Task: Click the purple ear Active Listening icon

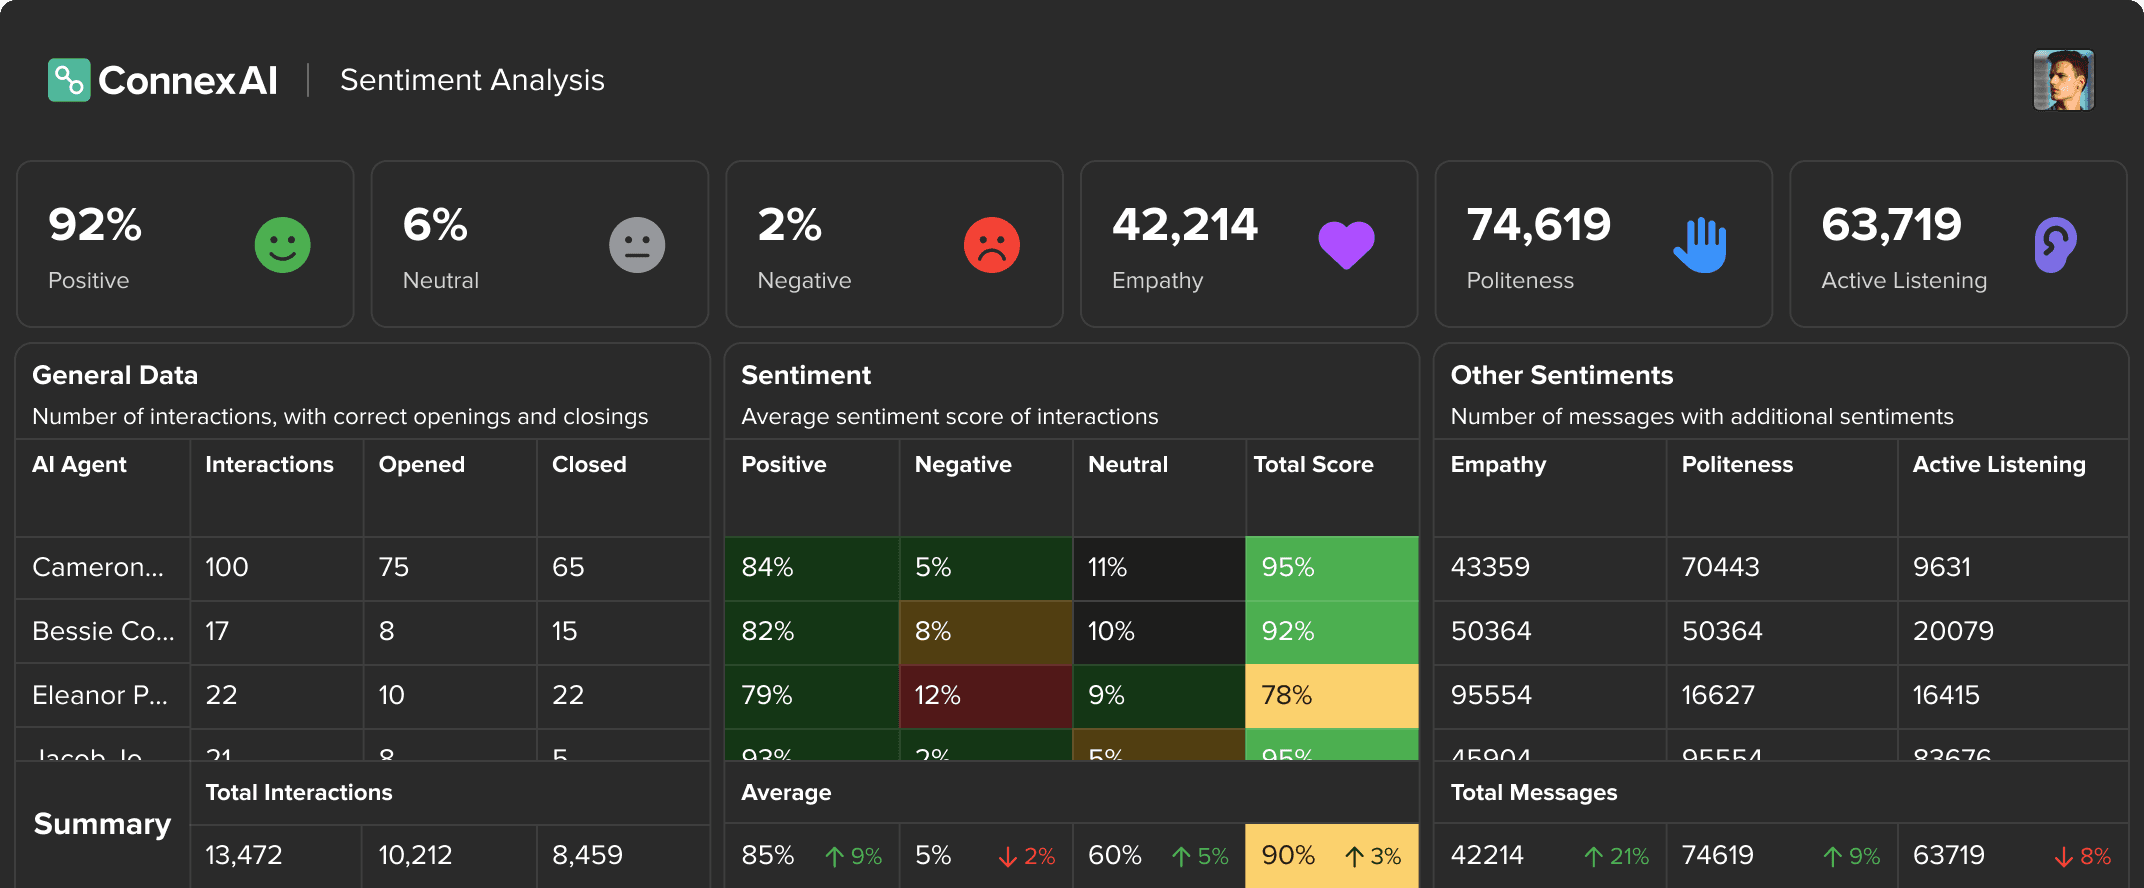Action: coord(2056,245)
